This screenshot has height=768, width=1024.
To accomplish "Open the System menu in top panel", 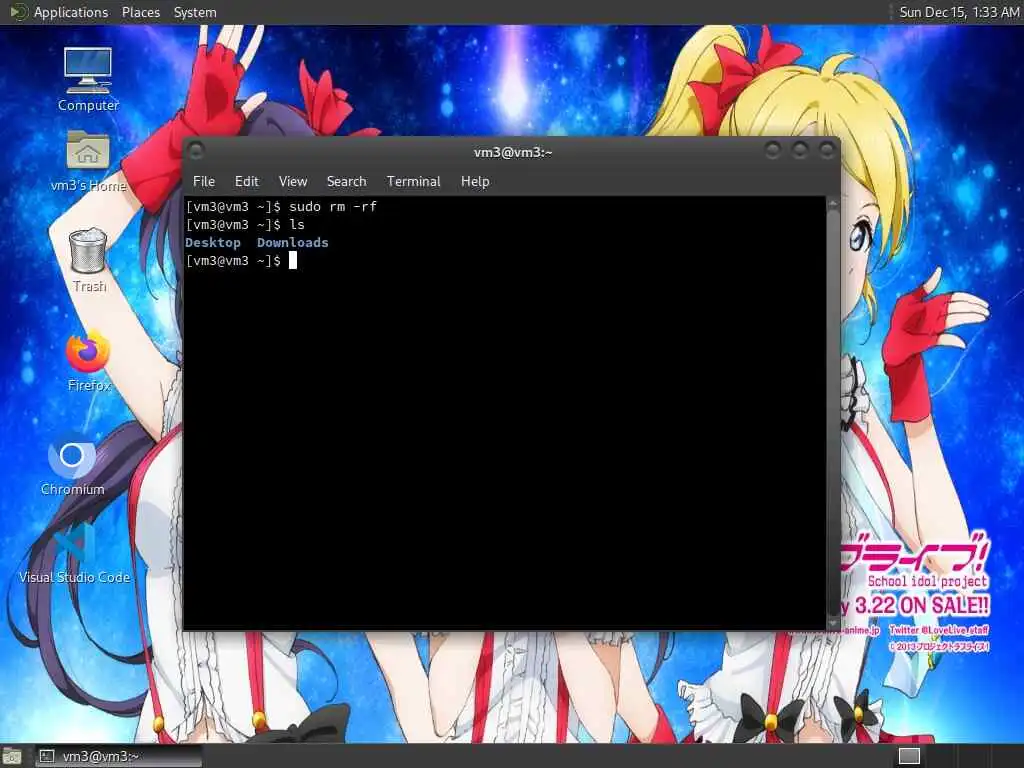I will (195, 12).
